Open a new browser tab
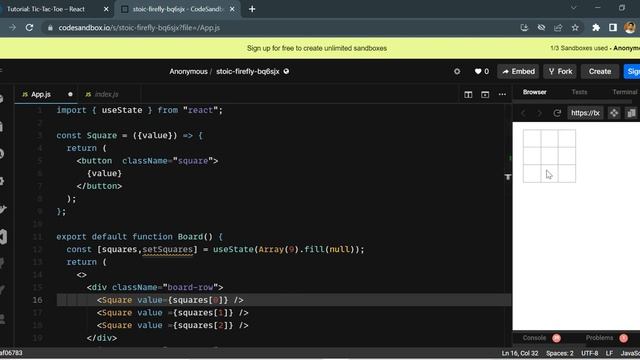 point(252,9)
